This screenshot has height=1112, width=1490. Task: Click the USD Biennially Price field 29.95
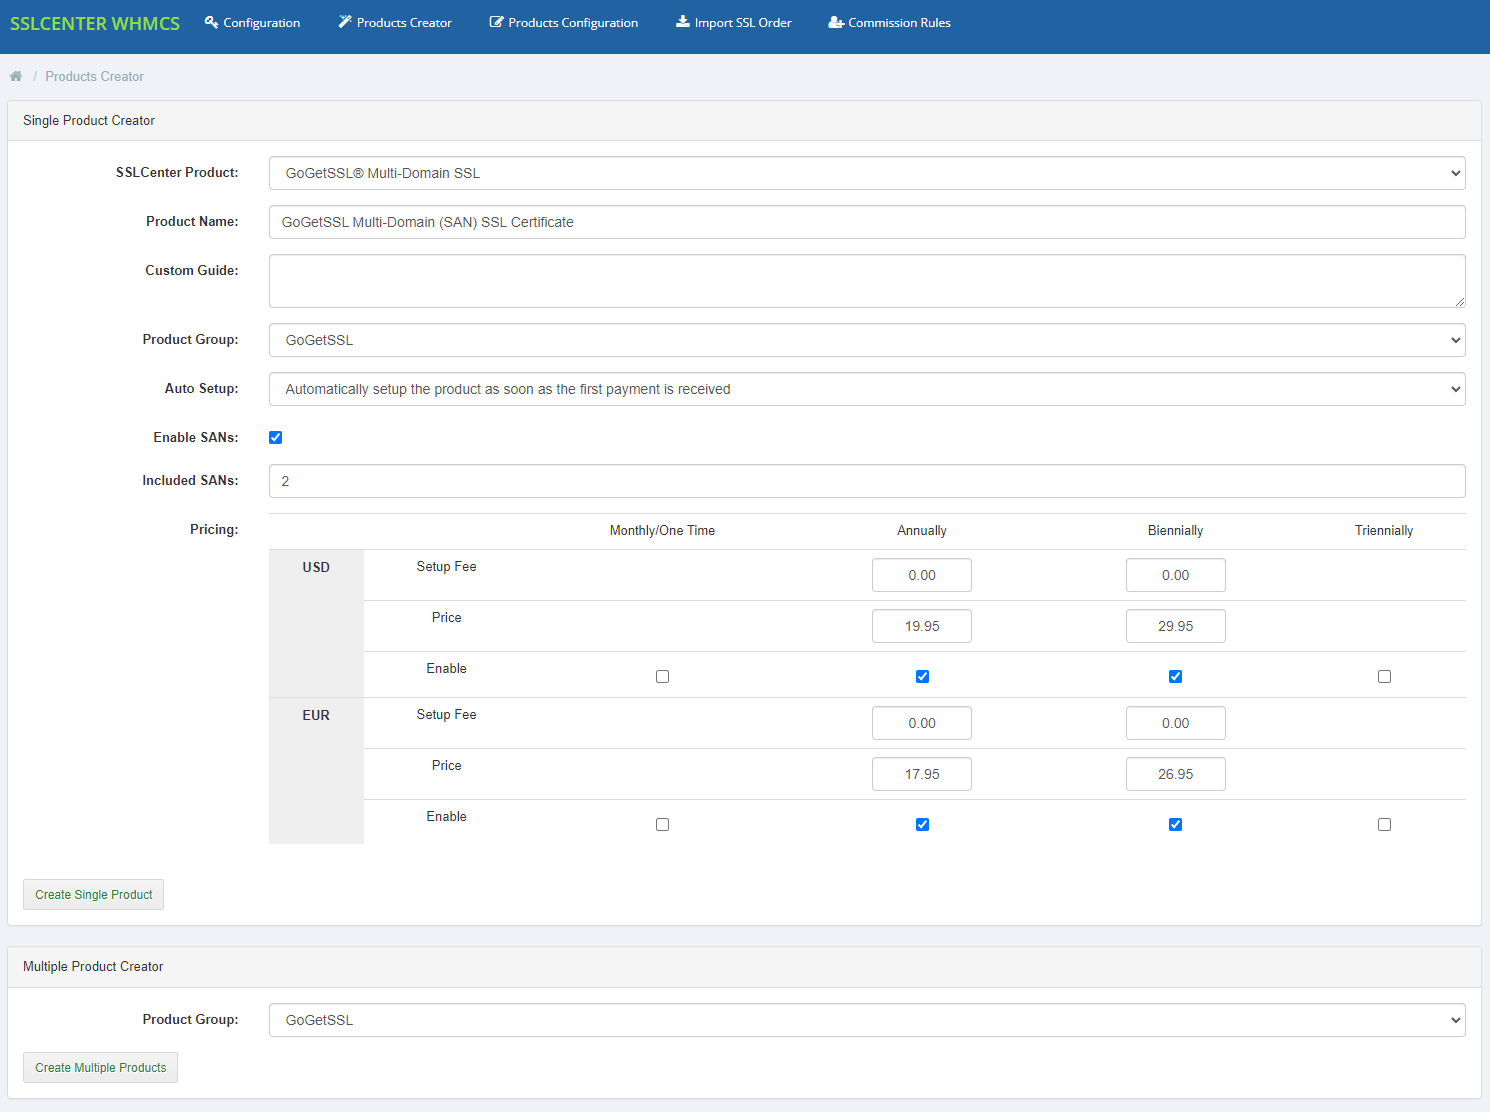[1176, 626]
